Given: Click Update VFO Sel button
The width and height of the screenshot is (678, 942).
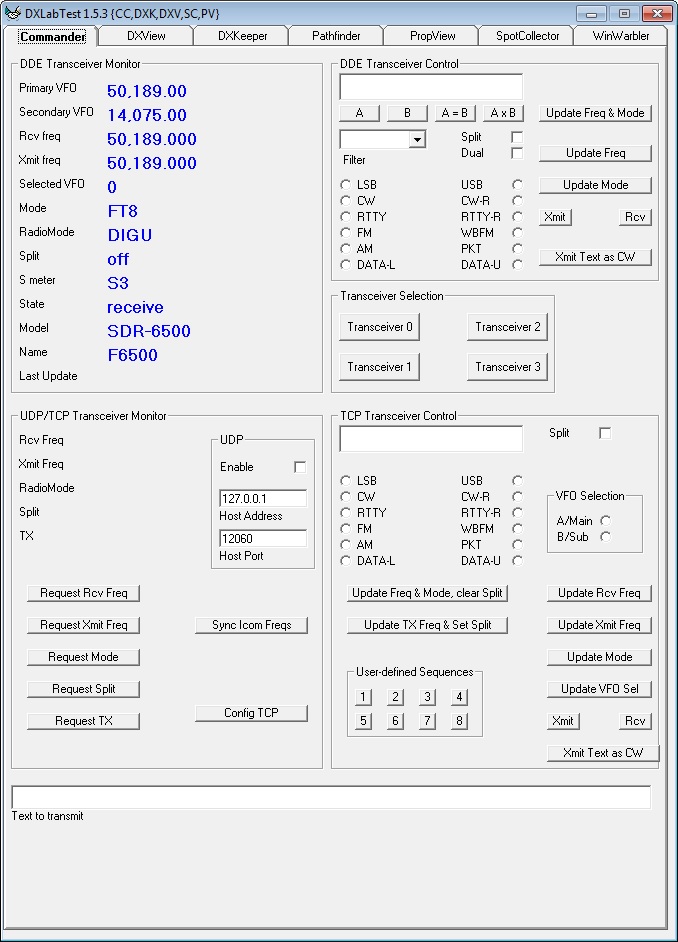Looking at the screenshot, I should point(599,689).
